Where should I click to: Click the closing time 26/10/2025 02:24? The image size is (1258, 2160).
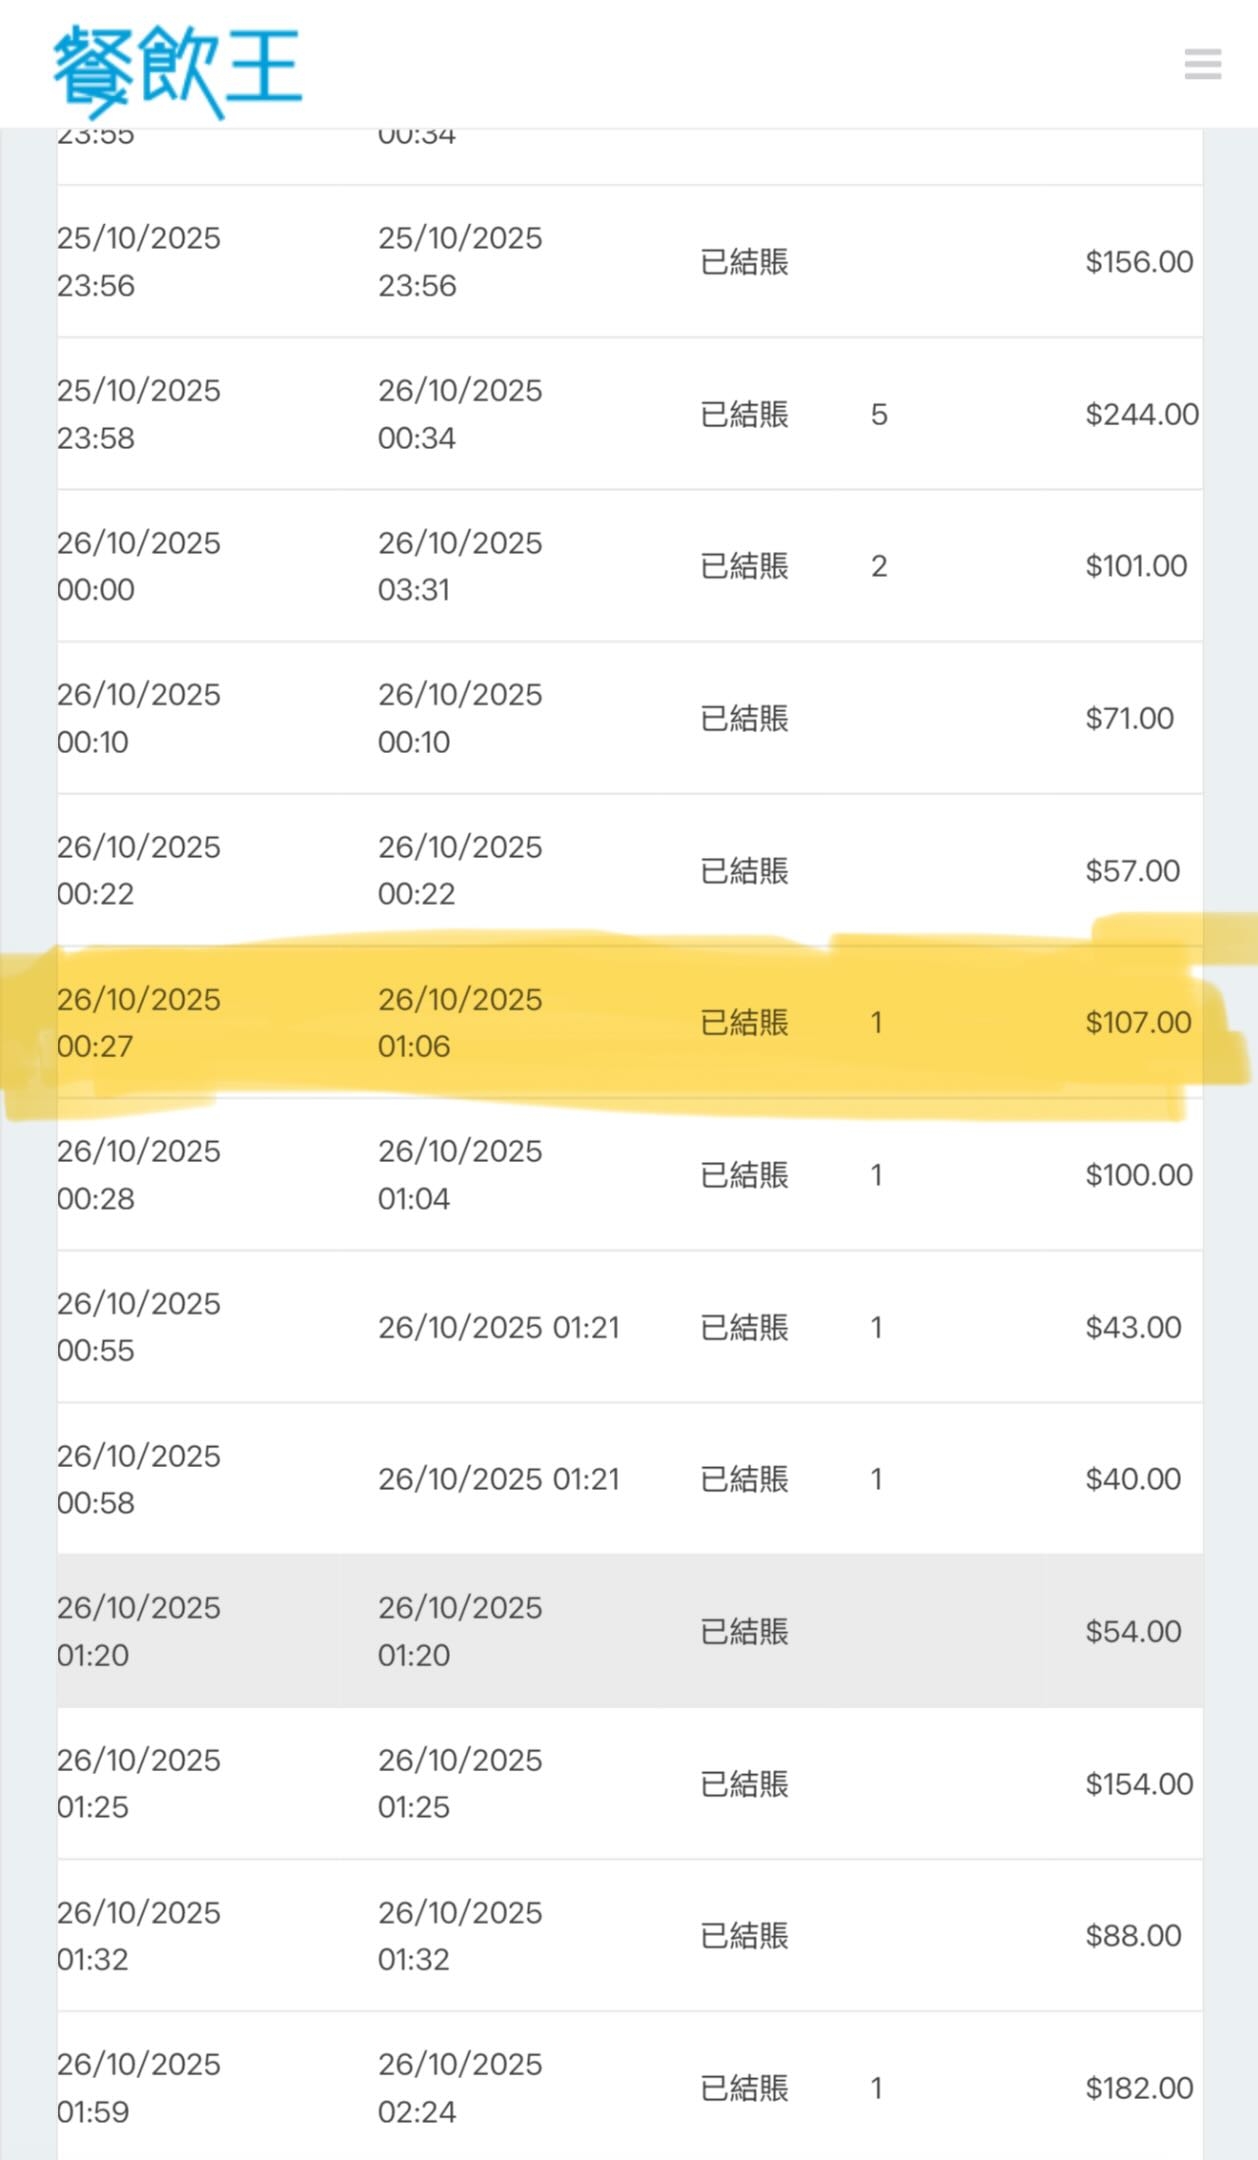[x=459, y=2088]
